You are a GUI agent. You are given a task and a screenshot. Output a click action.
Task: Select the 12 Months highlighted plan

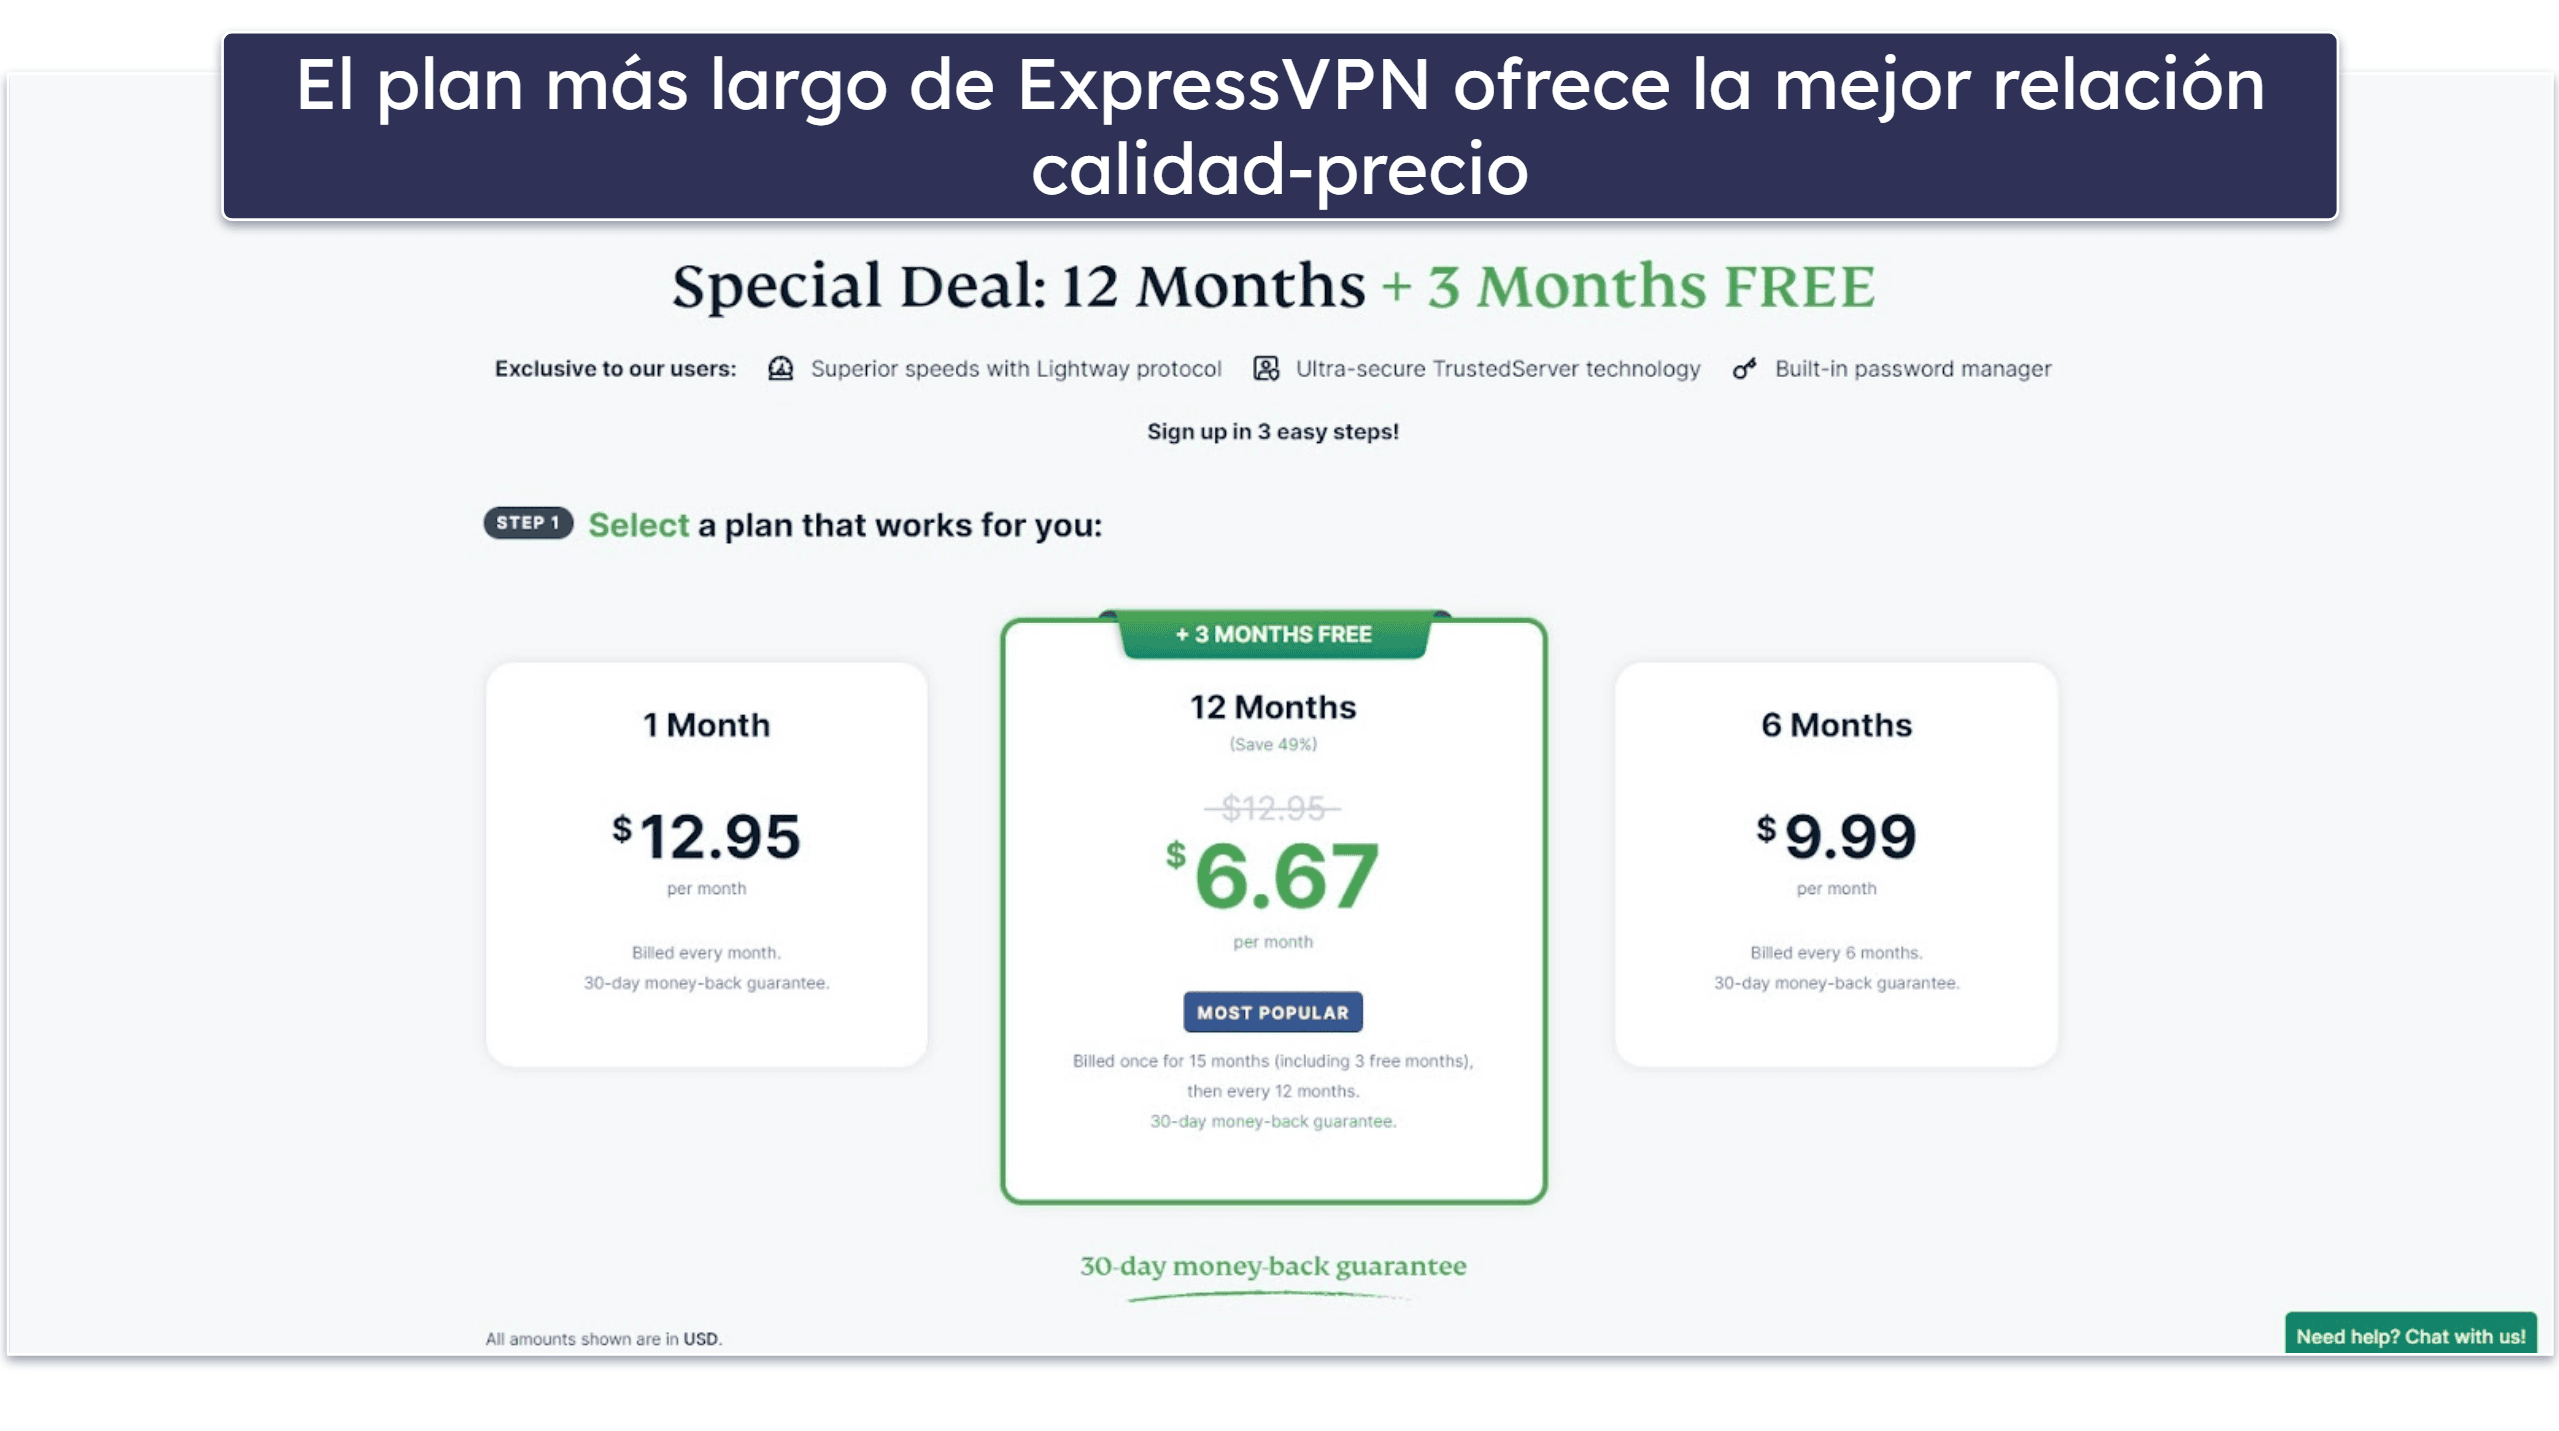(x=1271, y=905)
